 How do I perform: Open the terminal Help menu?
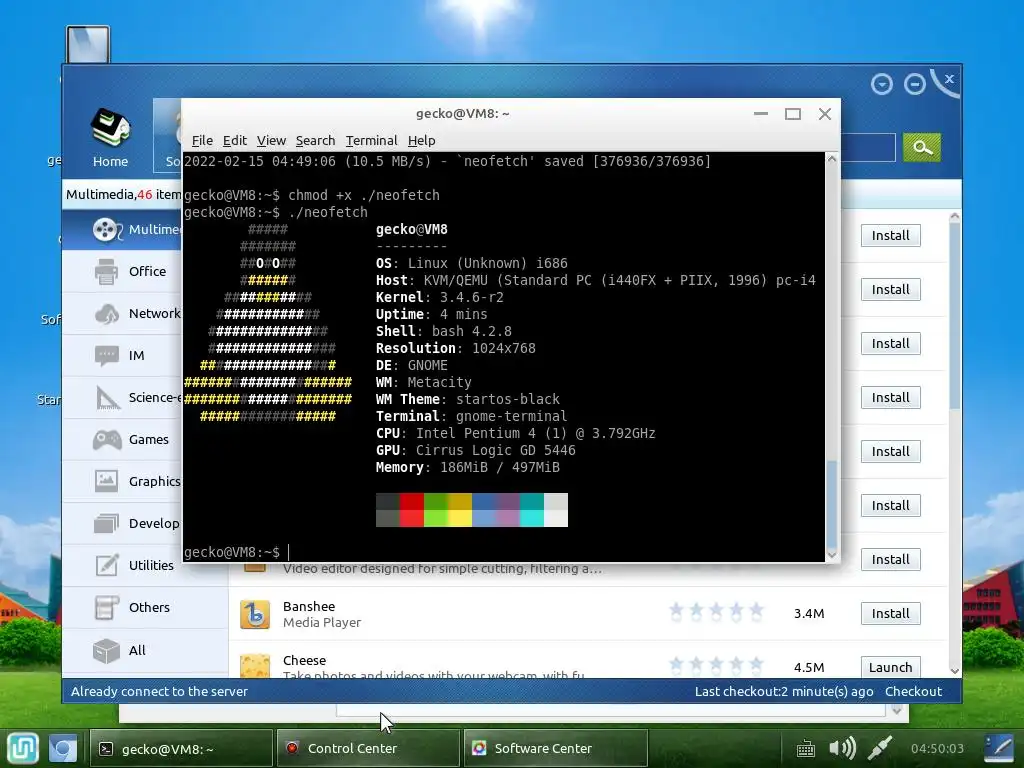421,140
